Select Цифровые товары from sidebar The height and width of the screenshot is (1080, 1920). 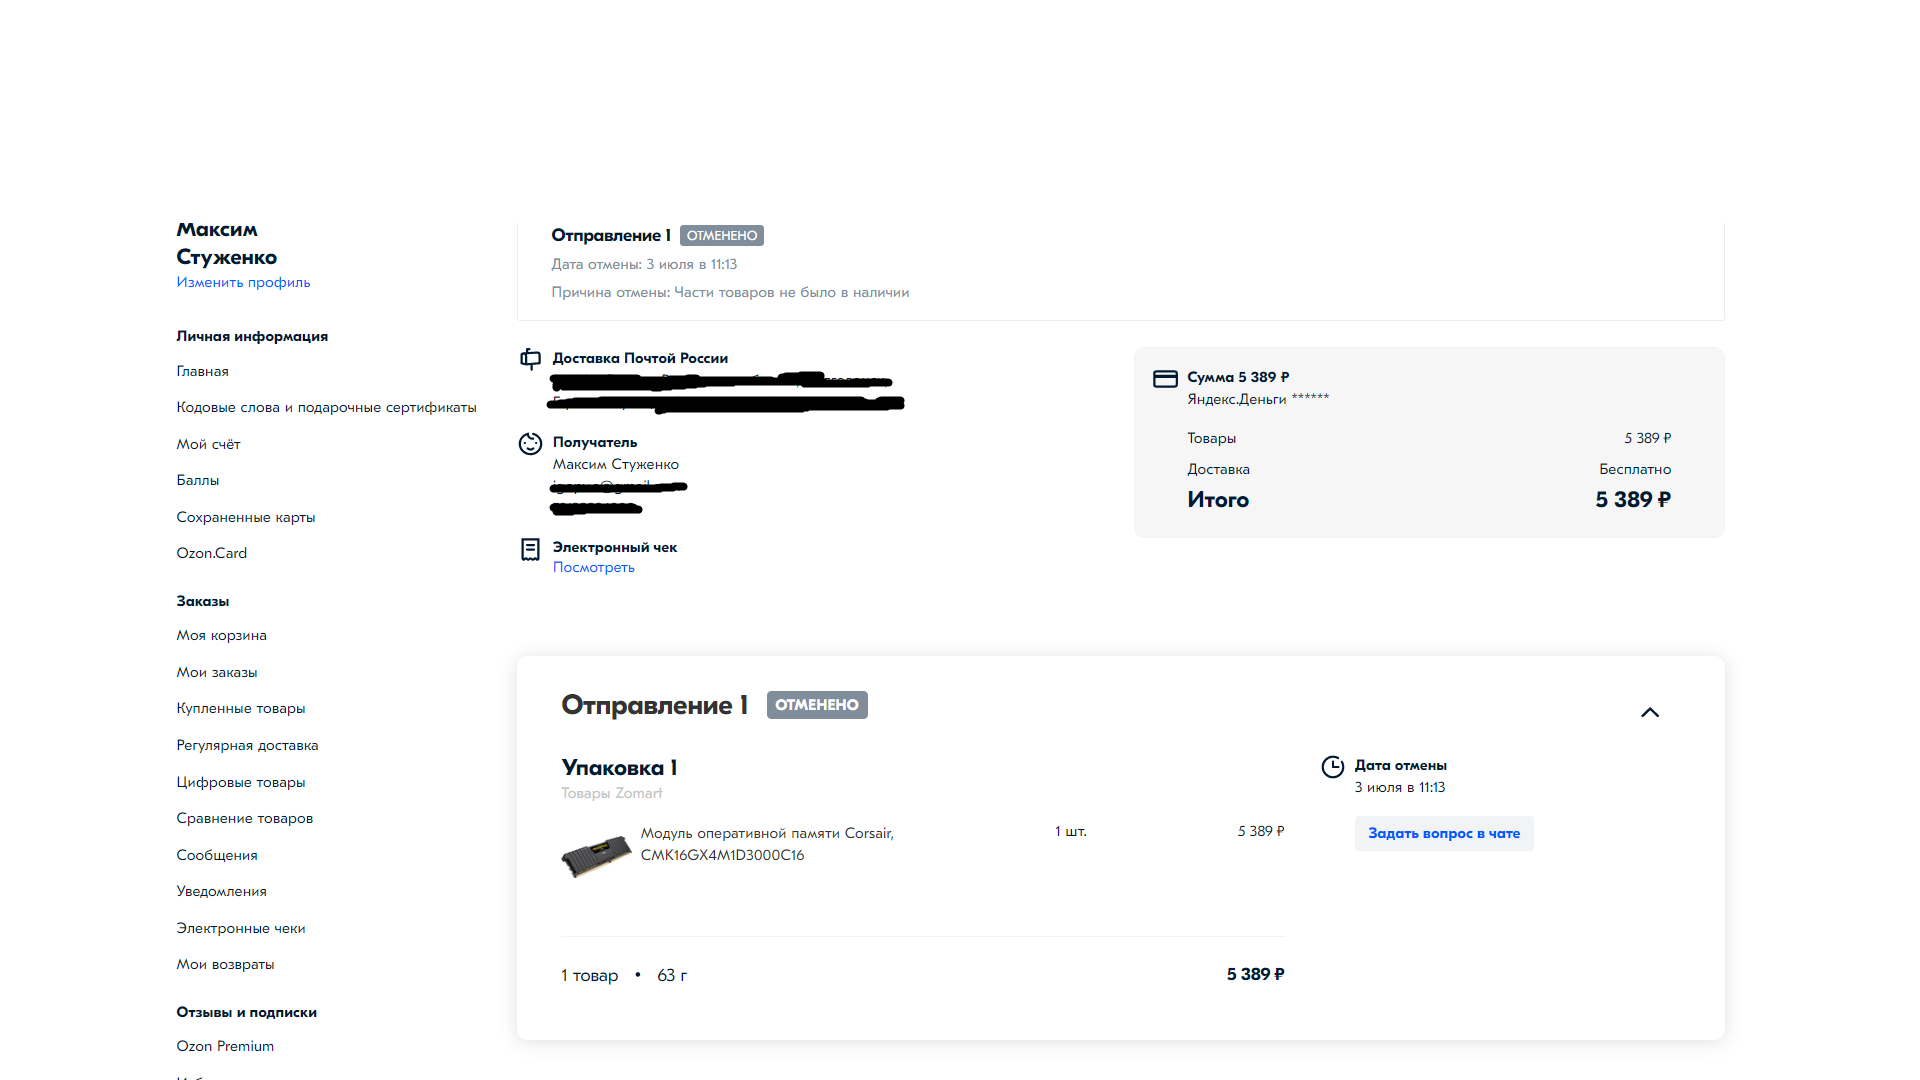click(x=240, y=781)
